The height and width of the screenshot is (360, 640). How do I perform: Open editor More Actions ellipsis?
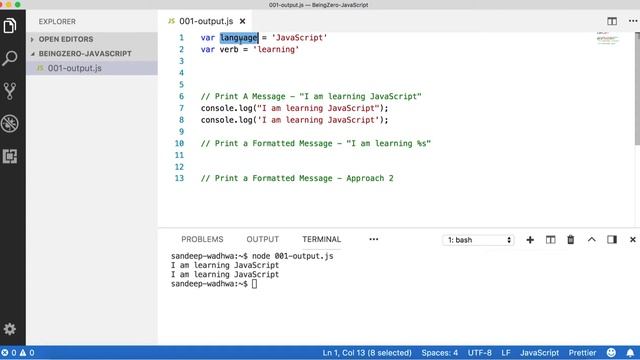(633, 21)
